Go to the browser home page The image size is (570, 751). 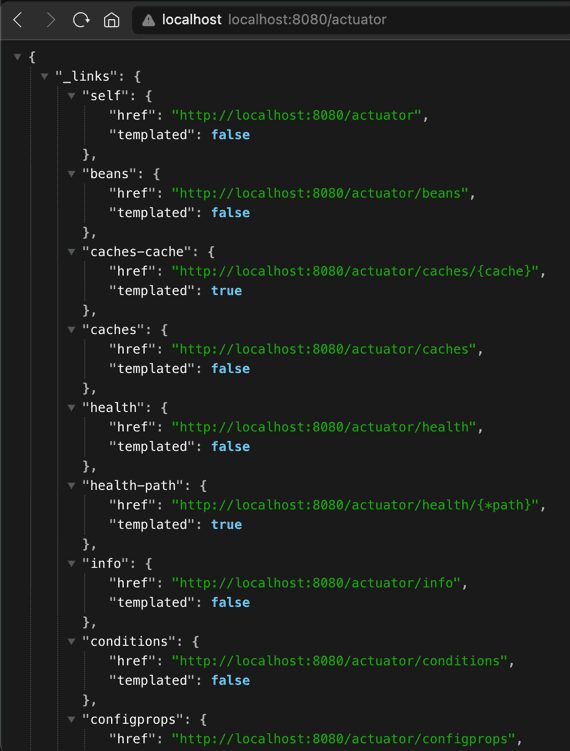pyautogui.click(x=112, y=20)
